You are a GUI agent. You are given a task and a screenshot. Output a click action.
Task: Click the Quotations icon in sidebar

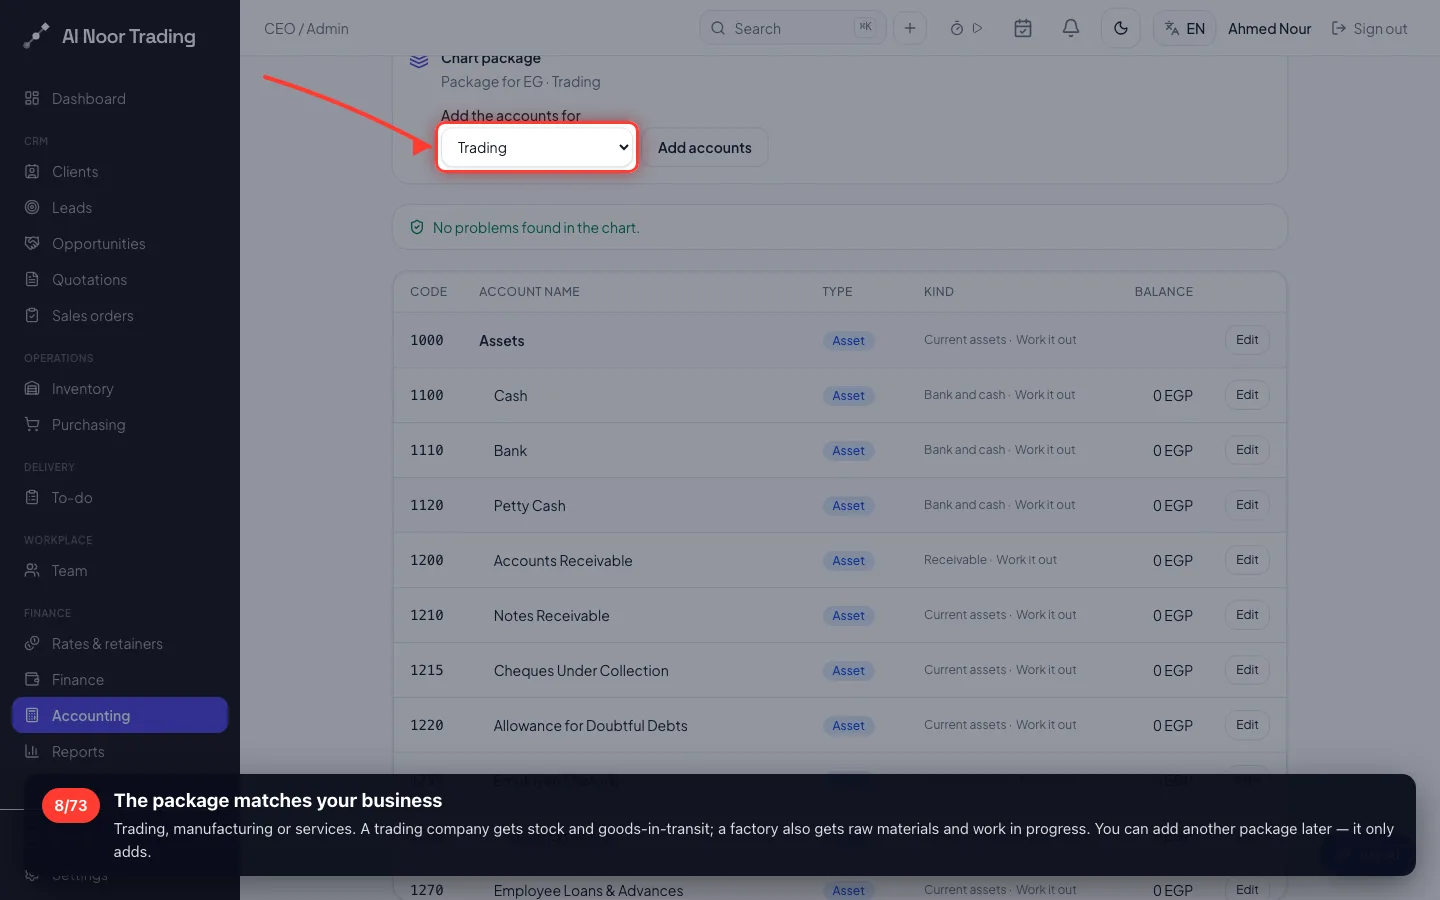(32, 279)
